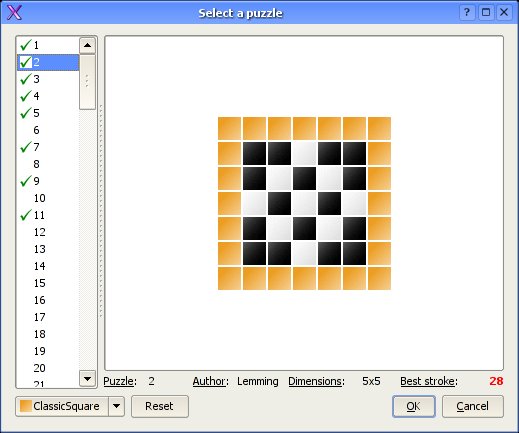Screen dimensions: 519x433
Task: Select puzzle 5 in the list
Action: [x=48, y=113]
